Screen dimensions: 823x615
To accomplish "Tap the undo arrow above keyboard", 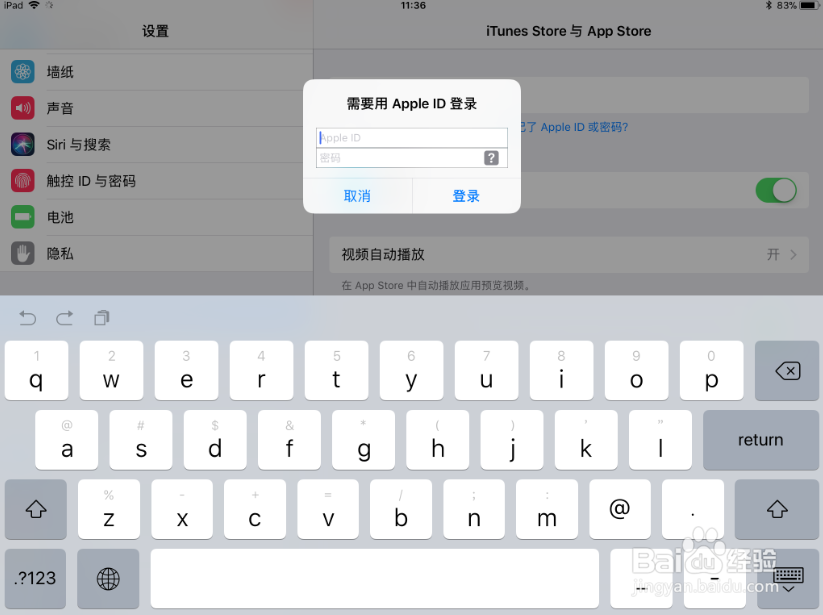I will [x=27, y=318].
